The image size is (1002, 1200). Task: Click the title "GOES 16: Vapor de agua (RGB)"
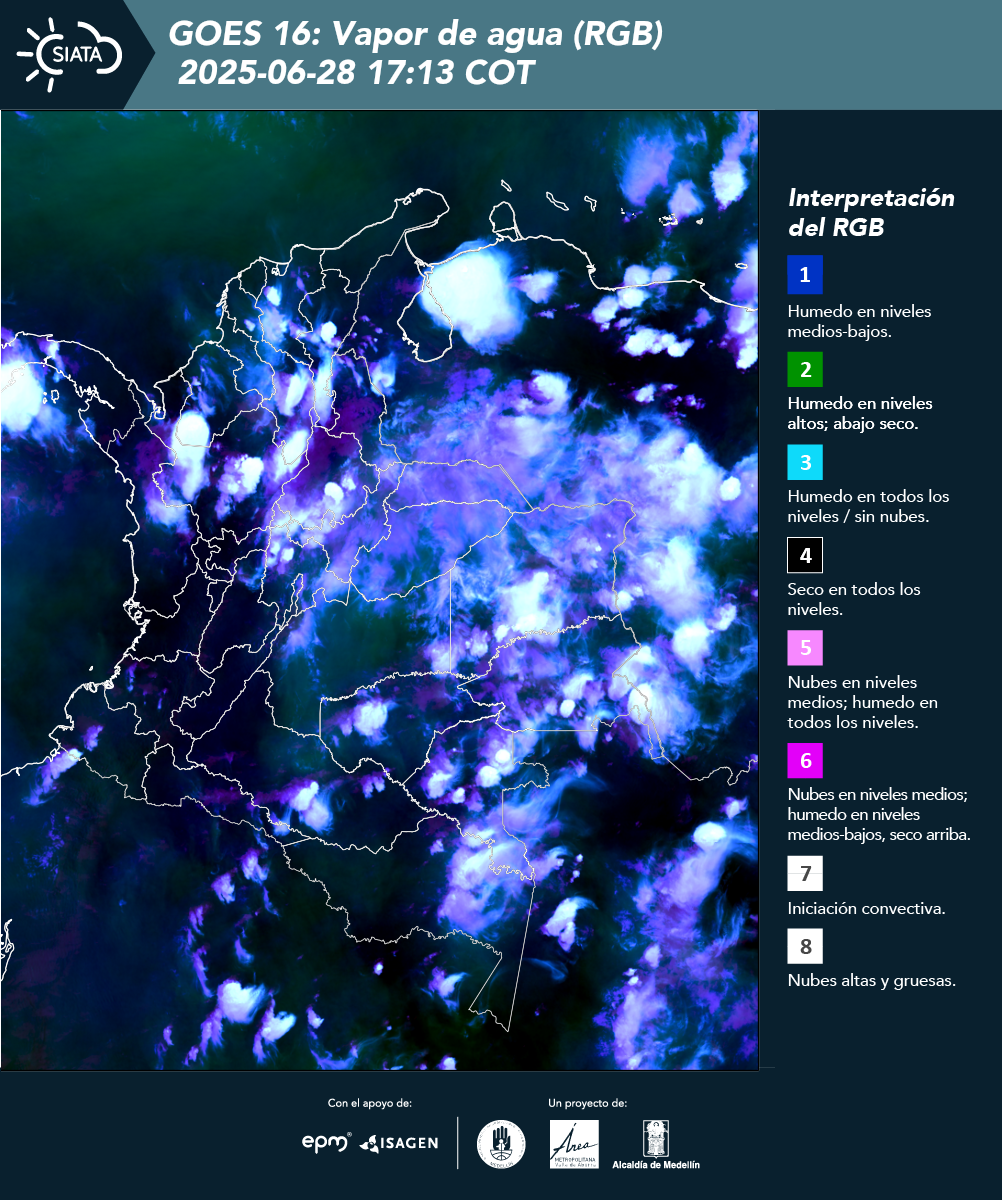point(416,35)
